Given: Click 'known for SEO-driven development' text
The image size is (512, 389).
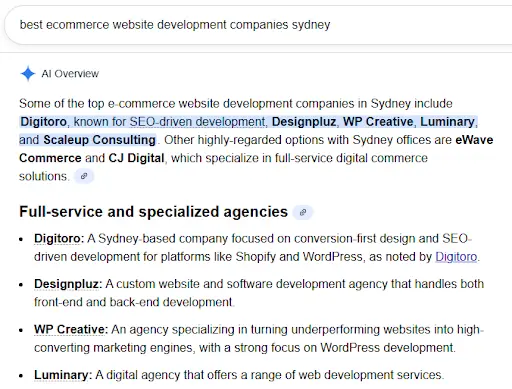Looking at the screenshot, I should coord(169,122).
